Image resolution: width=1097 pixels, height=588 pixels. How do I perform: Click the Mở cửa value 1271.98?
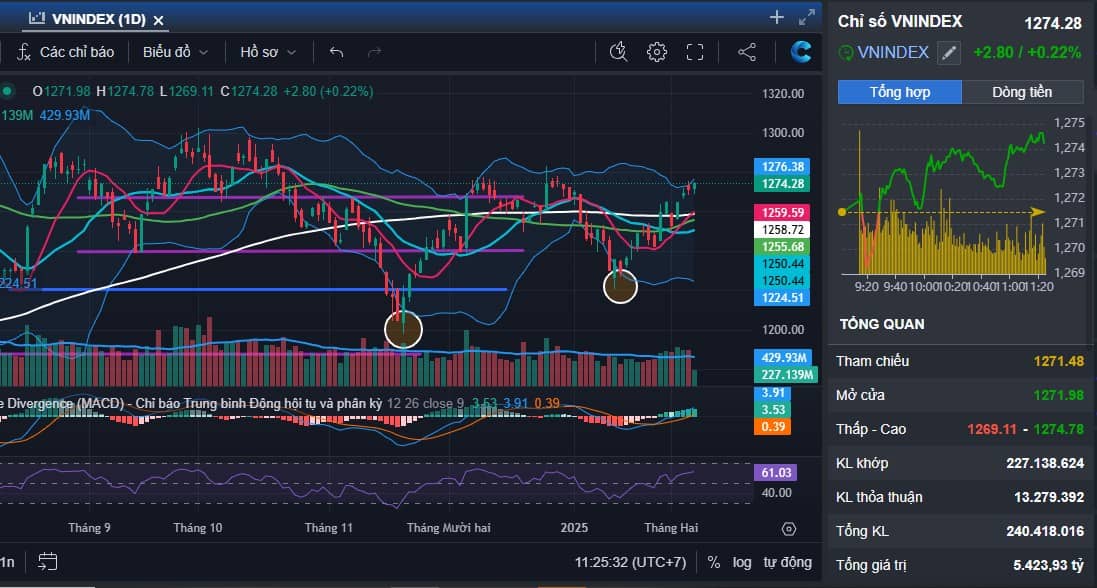(1059, 396)
